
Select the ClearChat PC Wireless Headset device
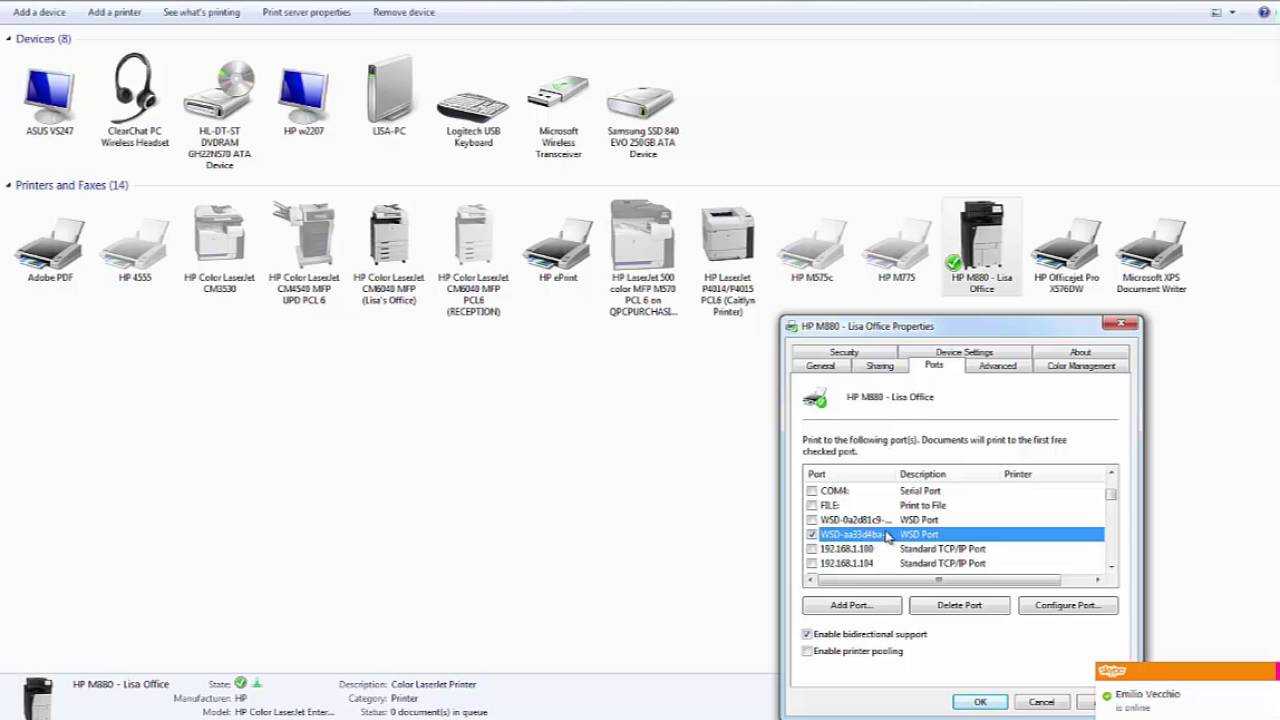[x=134, y=101]
